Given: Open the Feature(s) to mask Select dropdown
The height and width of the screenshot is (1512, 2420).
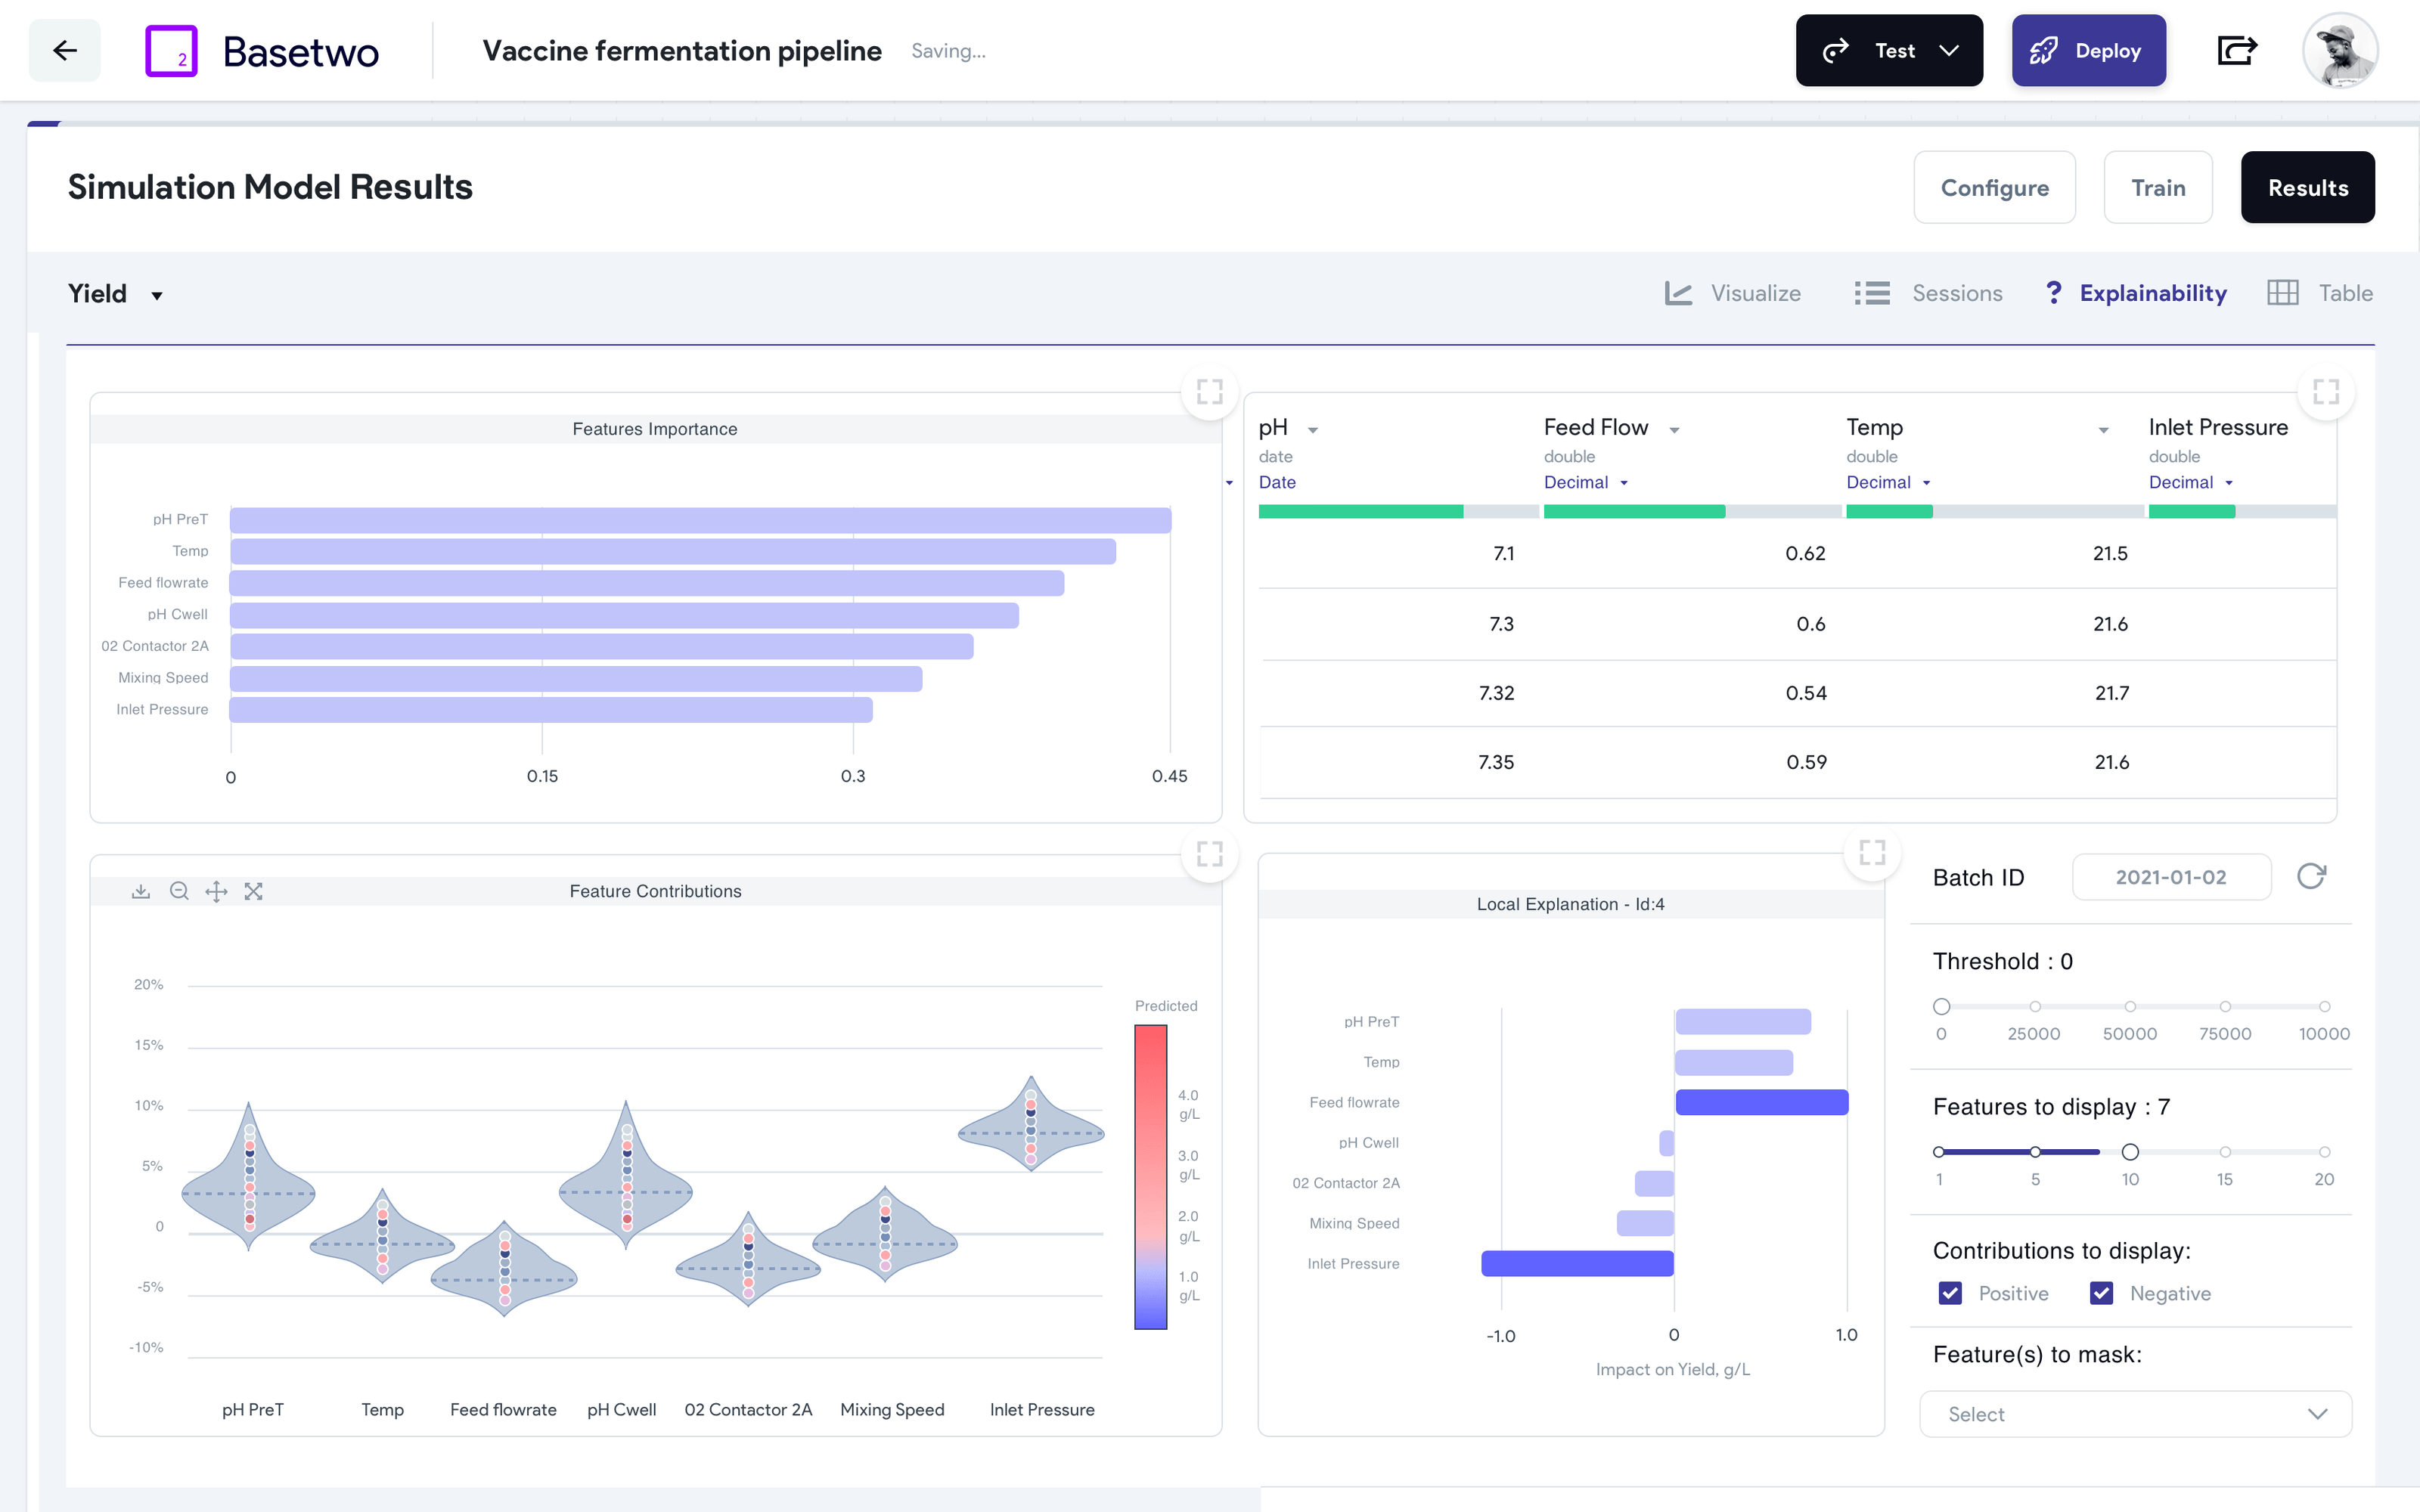Looking at the screenshot, I should [x=2135, y=1413].
